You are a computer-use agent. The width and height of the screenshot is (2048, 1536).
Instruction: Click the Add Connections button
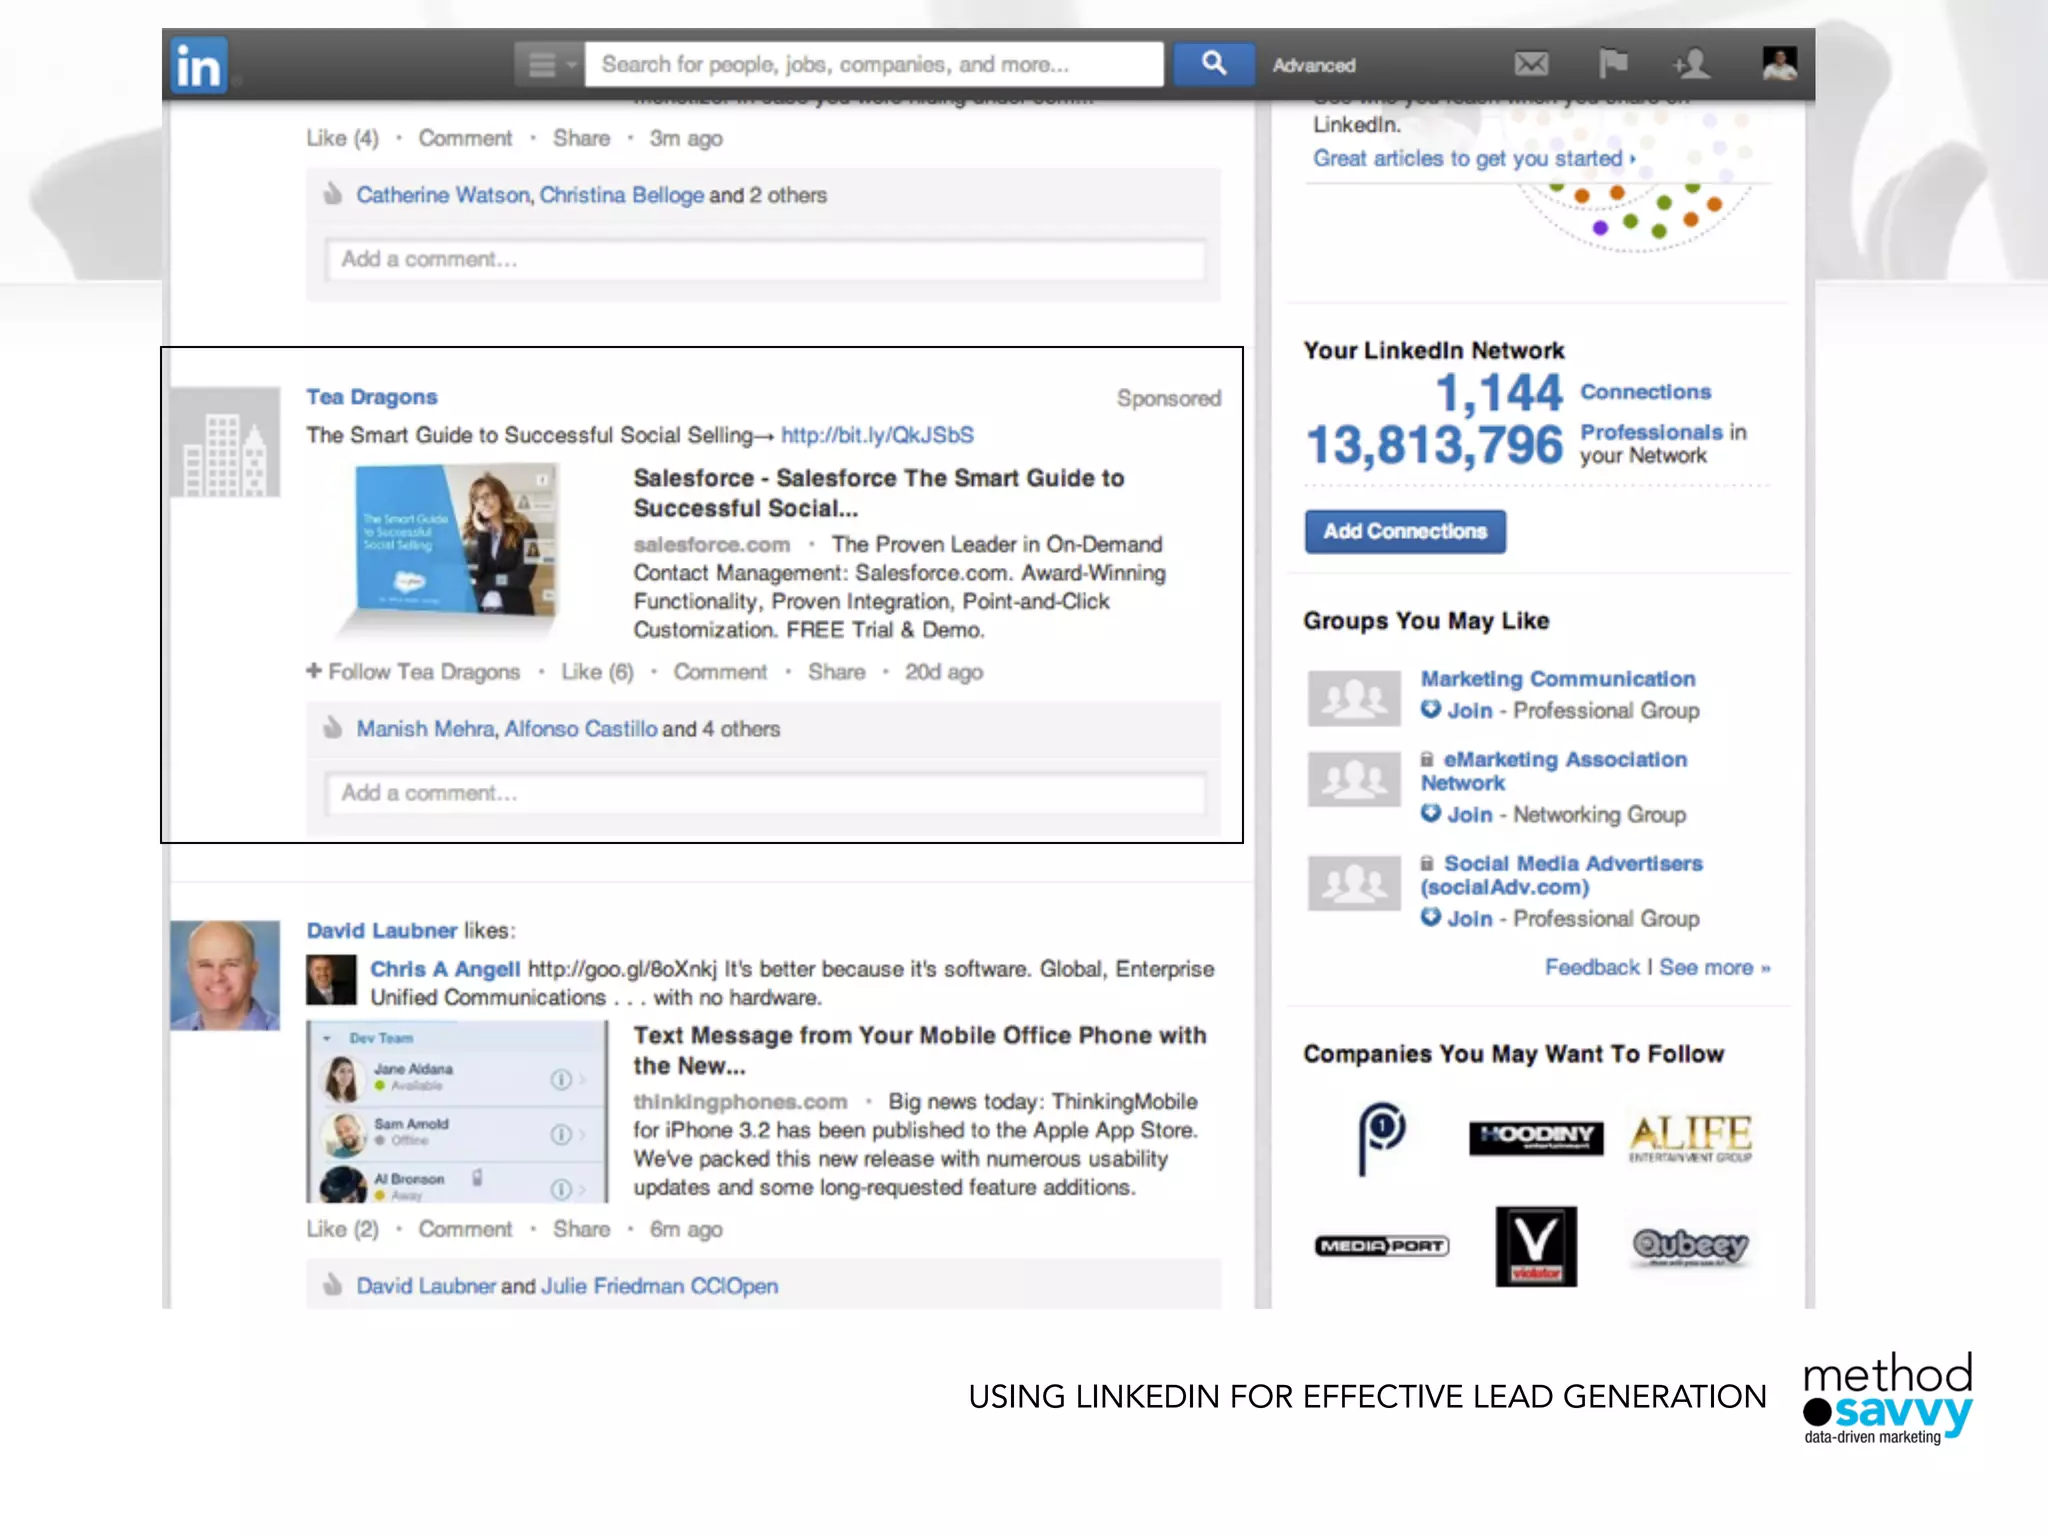tap(1405, 531)
